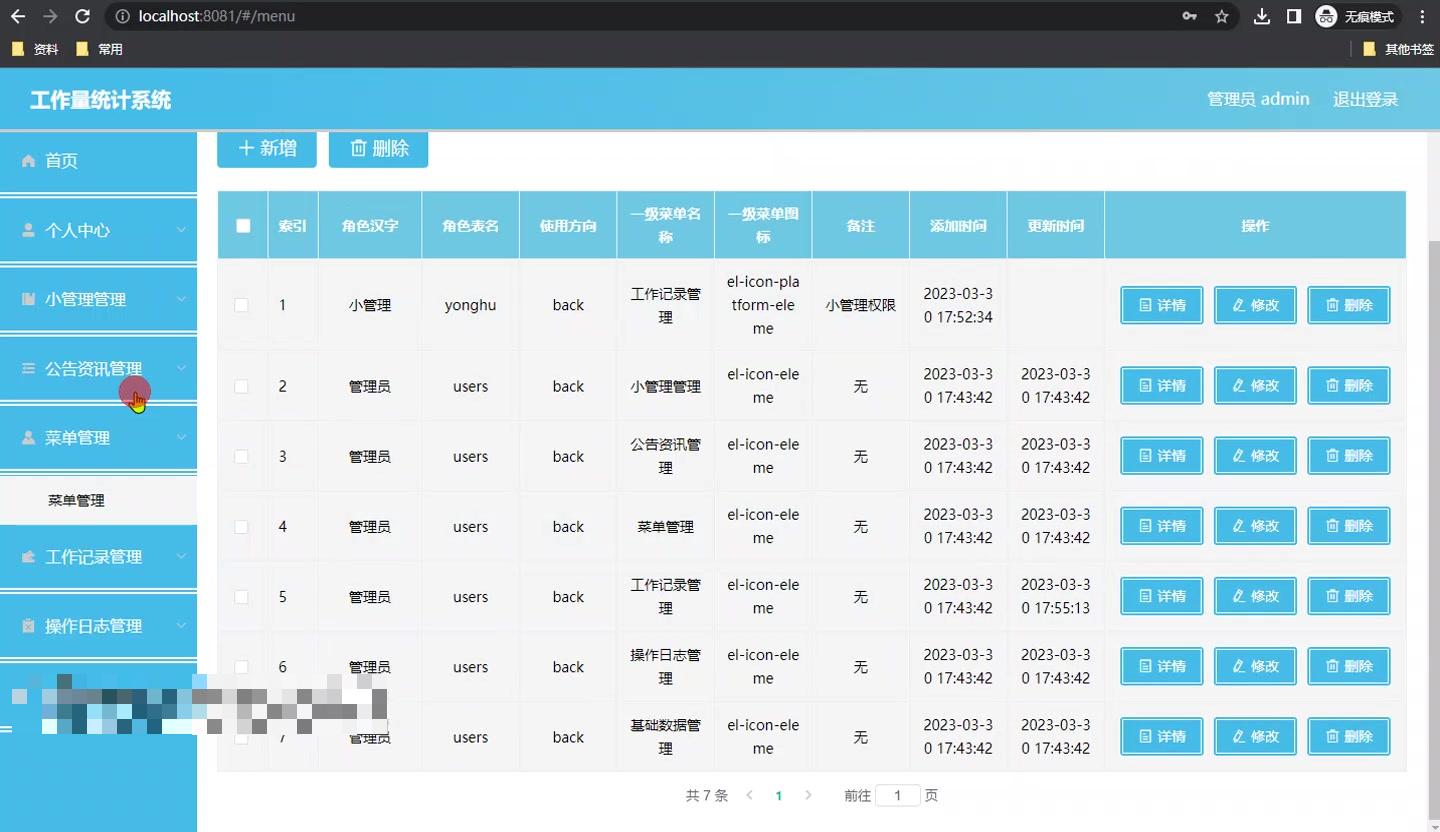The height and width of the screenshot is (832, 1440).
Task: Click inside the 前往 page input field
Action: 897,795
